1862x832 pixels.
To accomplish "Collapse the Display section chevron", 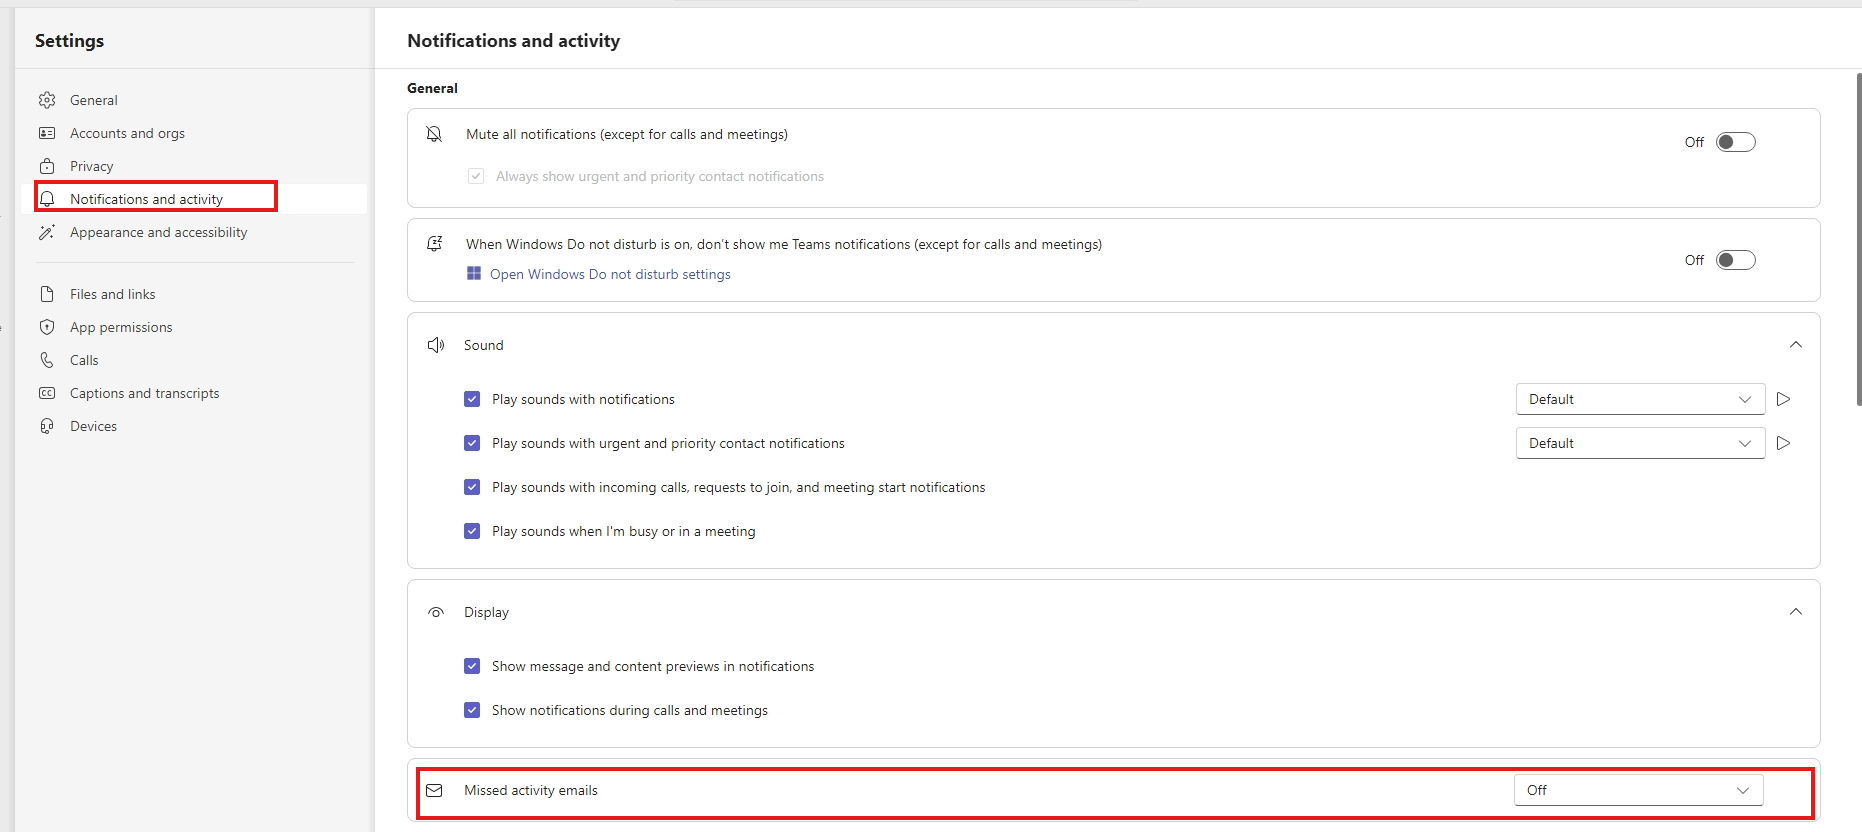I will click(1796, 612).
